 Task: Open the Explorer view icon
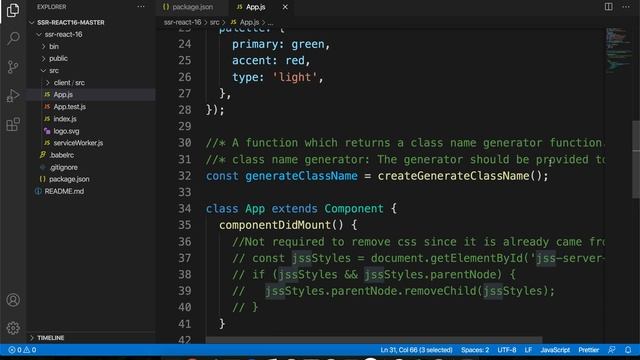pyautogui.click(x=13, y=10)
